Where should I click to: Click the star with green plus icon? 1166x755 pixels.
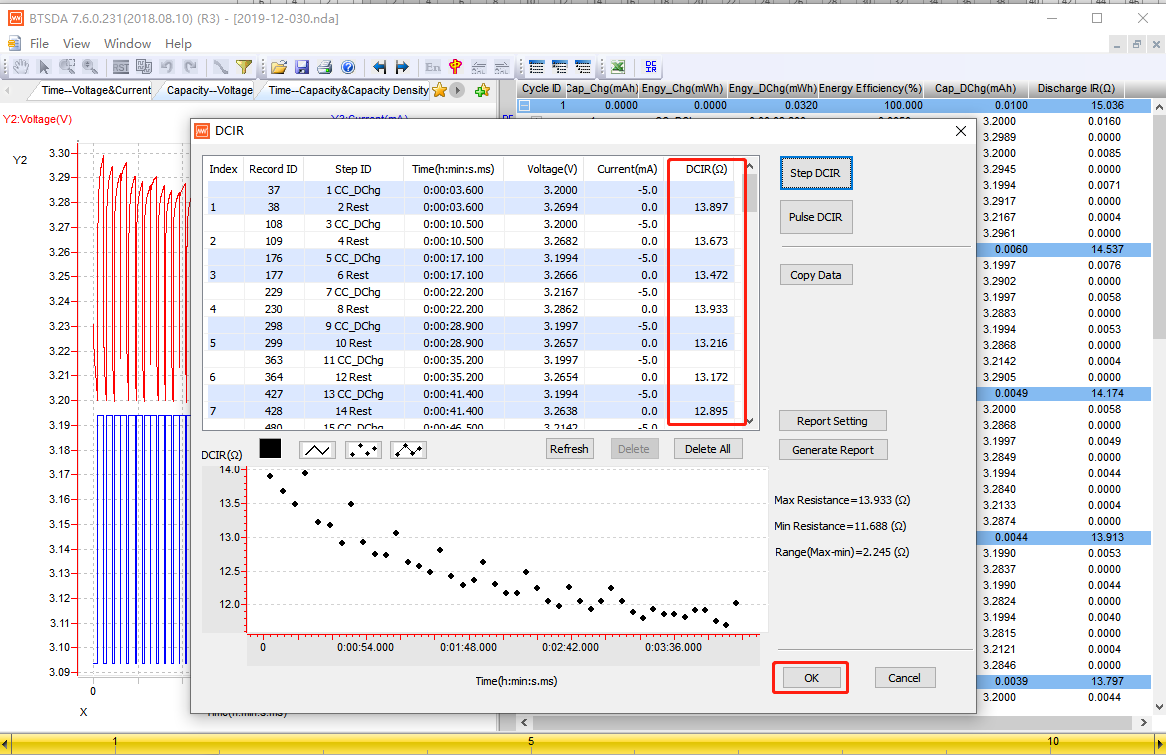click(483, 90)
